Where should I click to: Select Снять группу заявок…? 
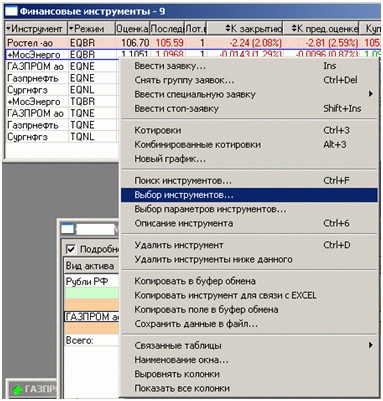tap(249, 80)
